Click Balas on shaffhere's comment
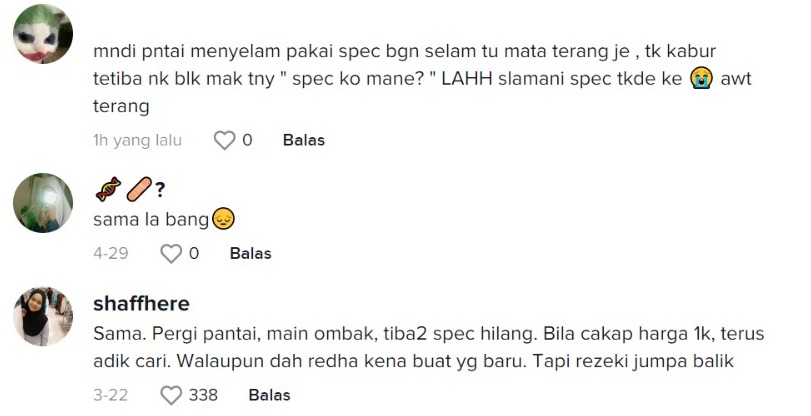 point(269,395)
